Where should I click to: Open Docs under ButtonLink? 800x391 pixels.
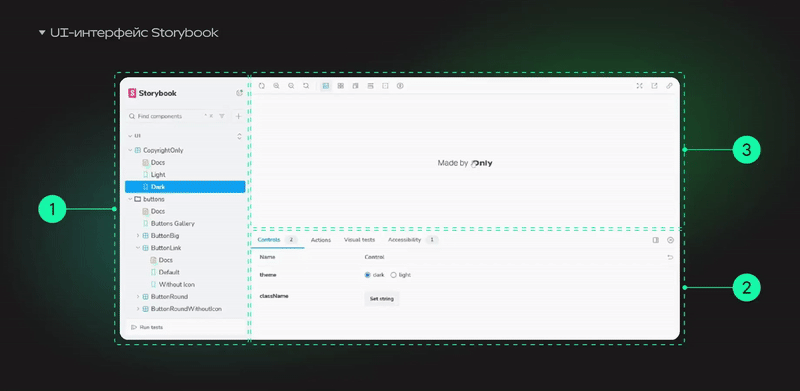(161, 260)
